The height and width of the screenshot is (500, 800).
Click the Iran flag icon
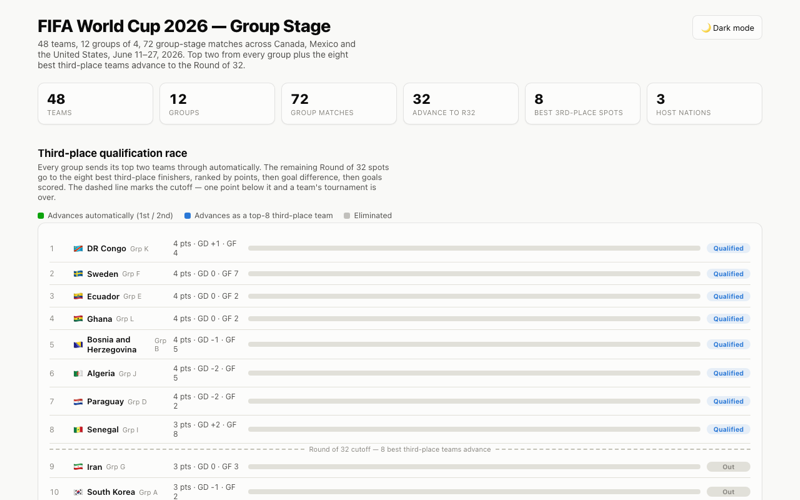click(x=78, y=467)
